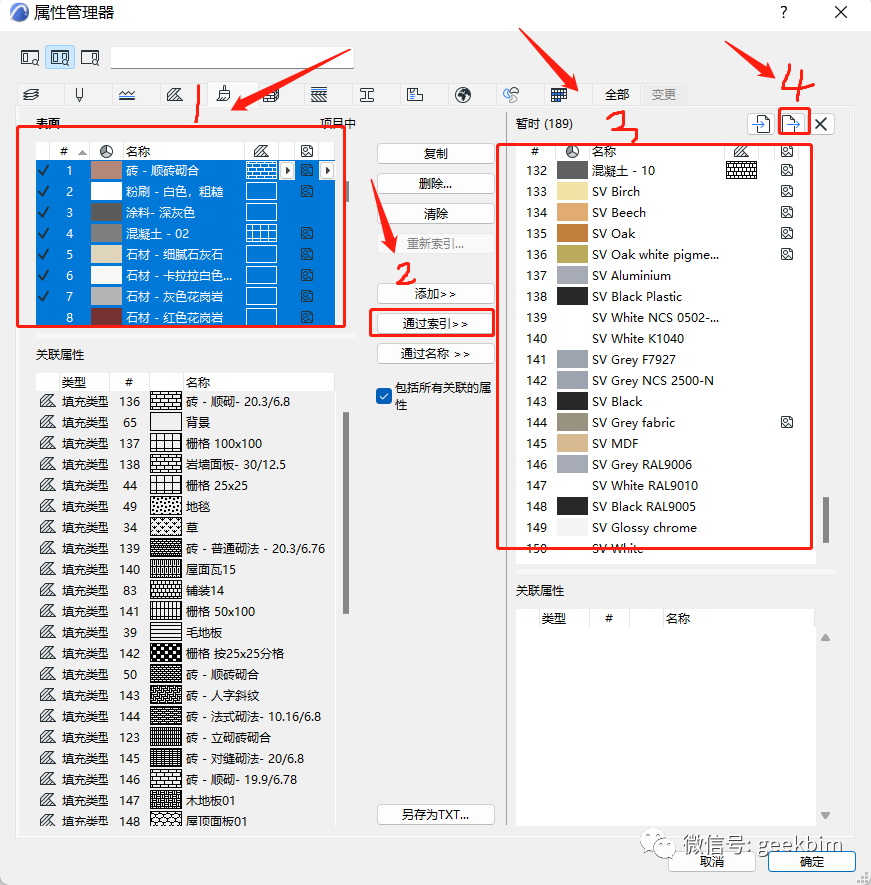This screenshot has width=871, height=885.
Task: Select the third search mode icon
Action: click(90, 58)
